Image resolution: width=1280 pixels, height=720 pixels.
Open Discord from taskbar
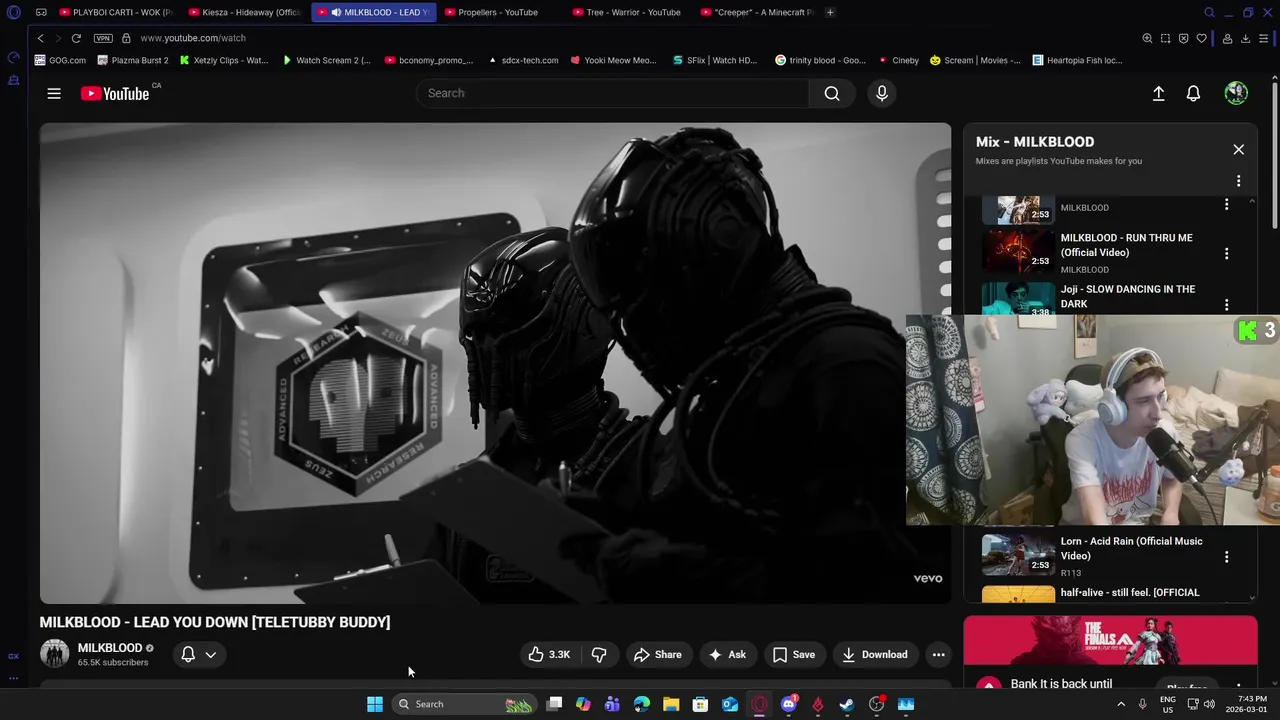(788, 704)
